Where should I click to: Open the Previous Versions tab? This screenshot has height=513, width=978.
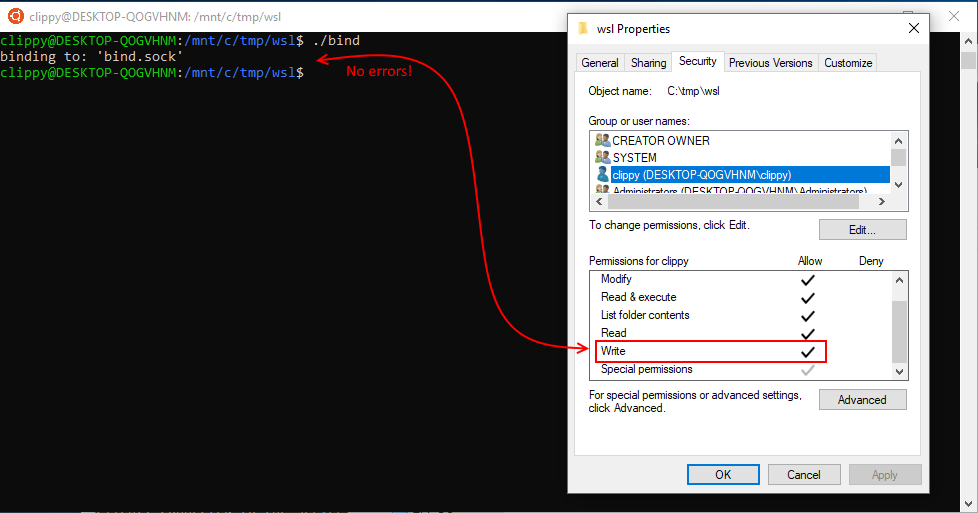click(x=770, y=62)
